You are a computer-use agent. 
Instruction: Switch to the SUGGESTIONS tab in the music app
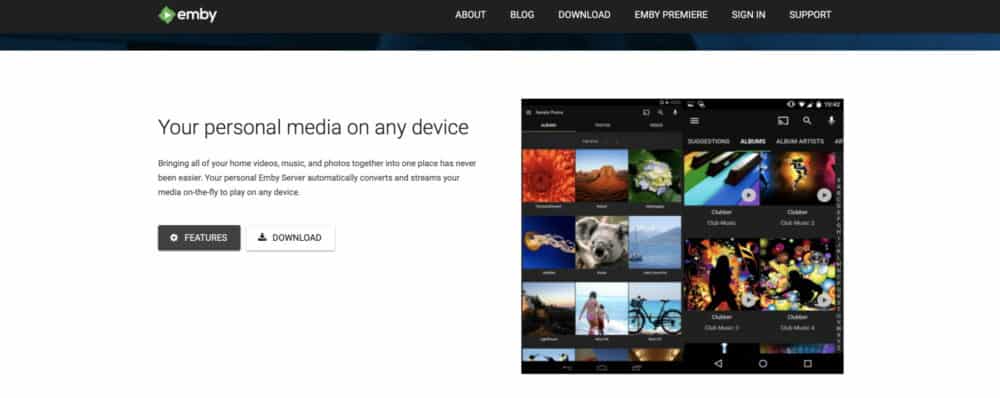709,141
